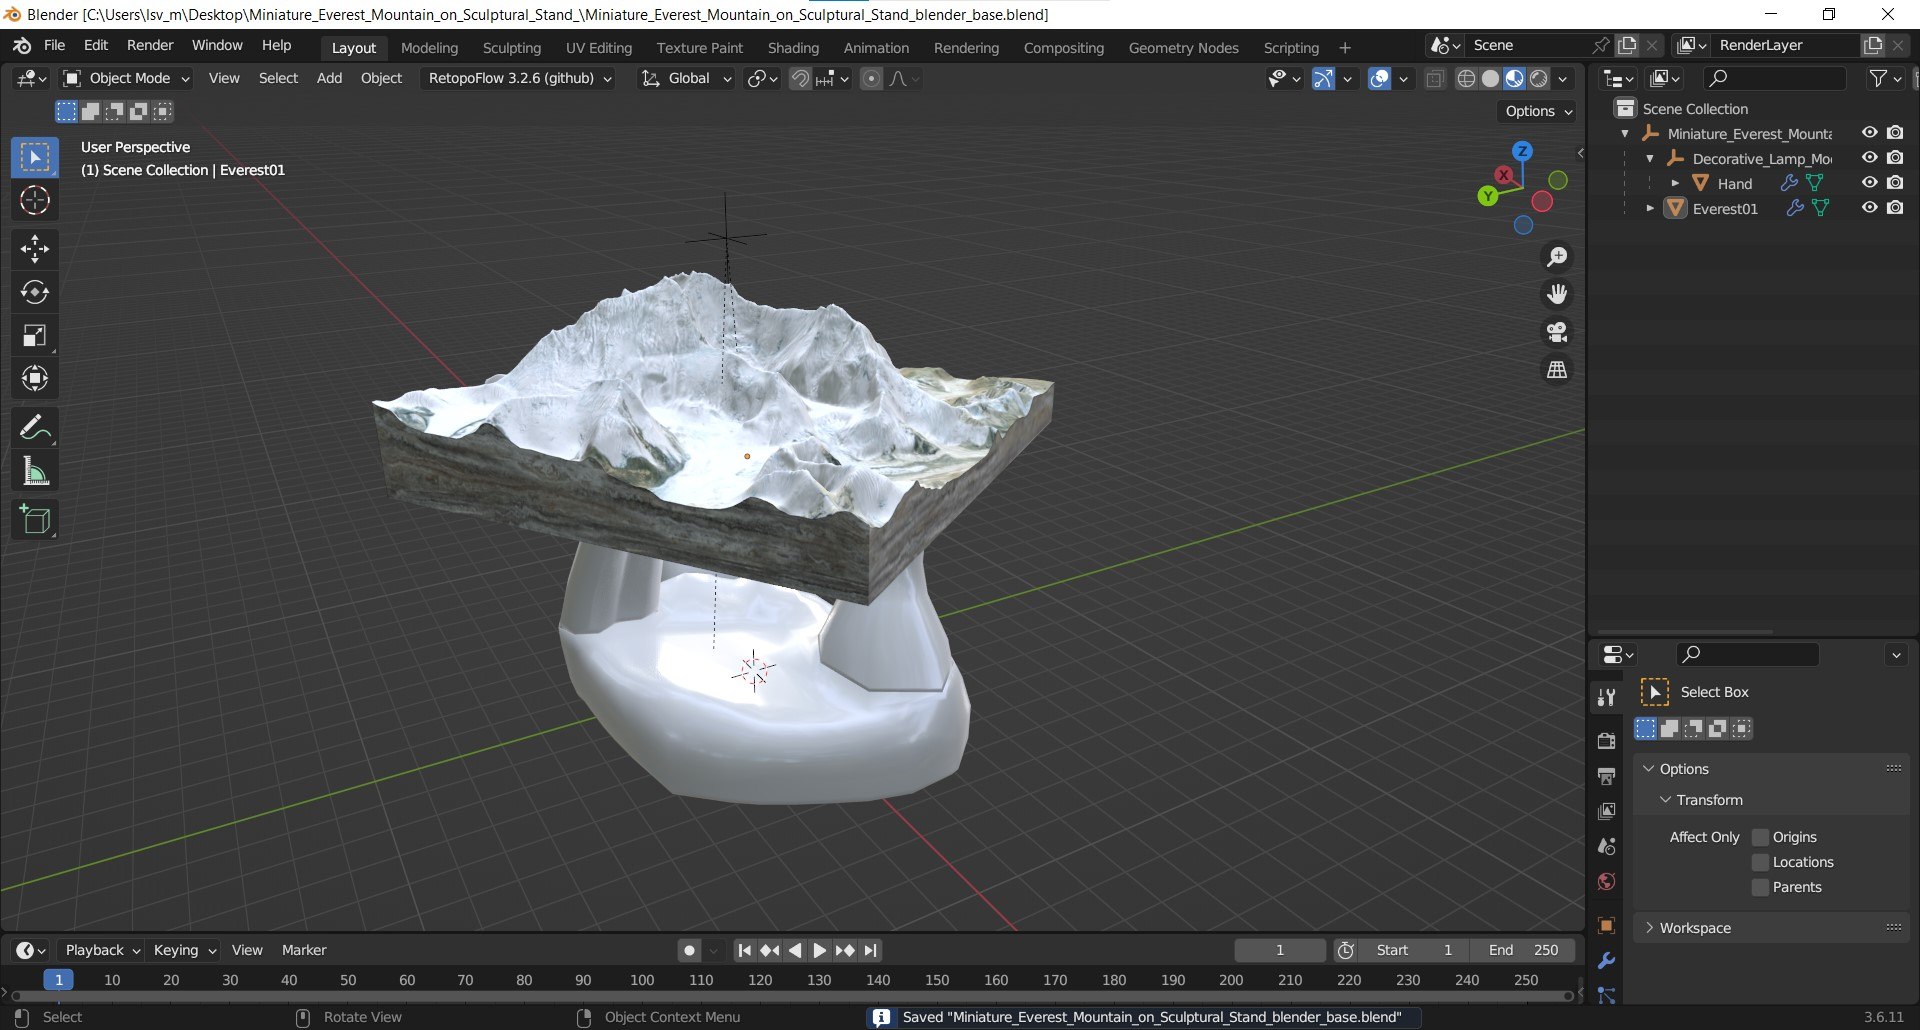Open the RetopoFlow 3.2.6 dropdown
The height and width of the screenshot is (1030, 1920).
(520, 78)
